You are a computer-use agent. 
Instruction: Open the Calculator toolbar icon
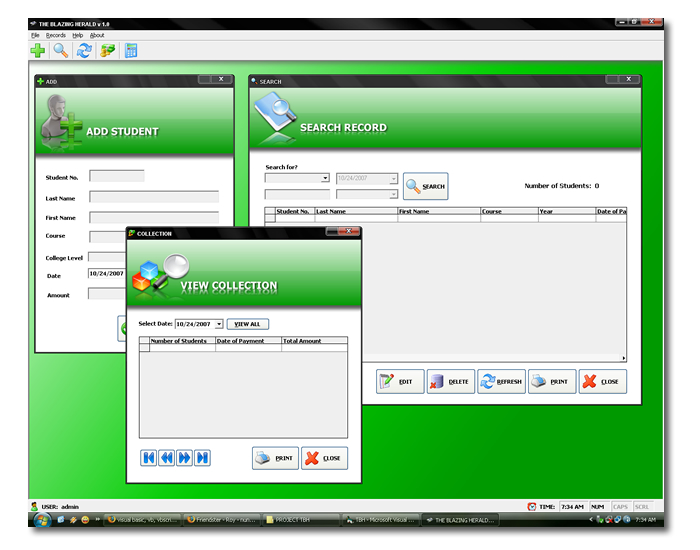pos(131,51)
